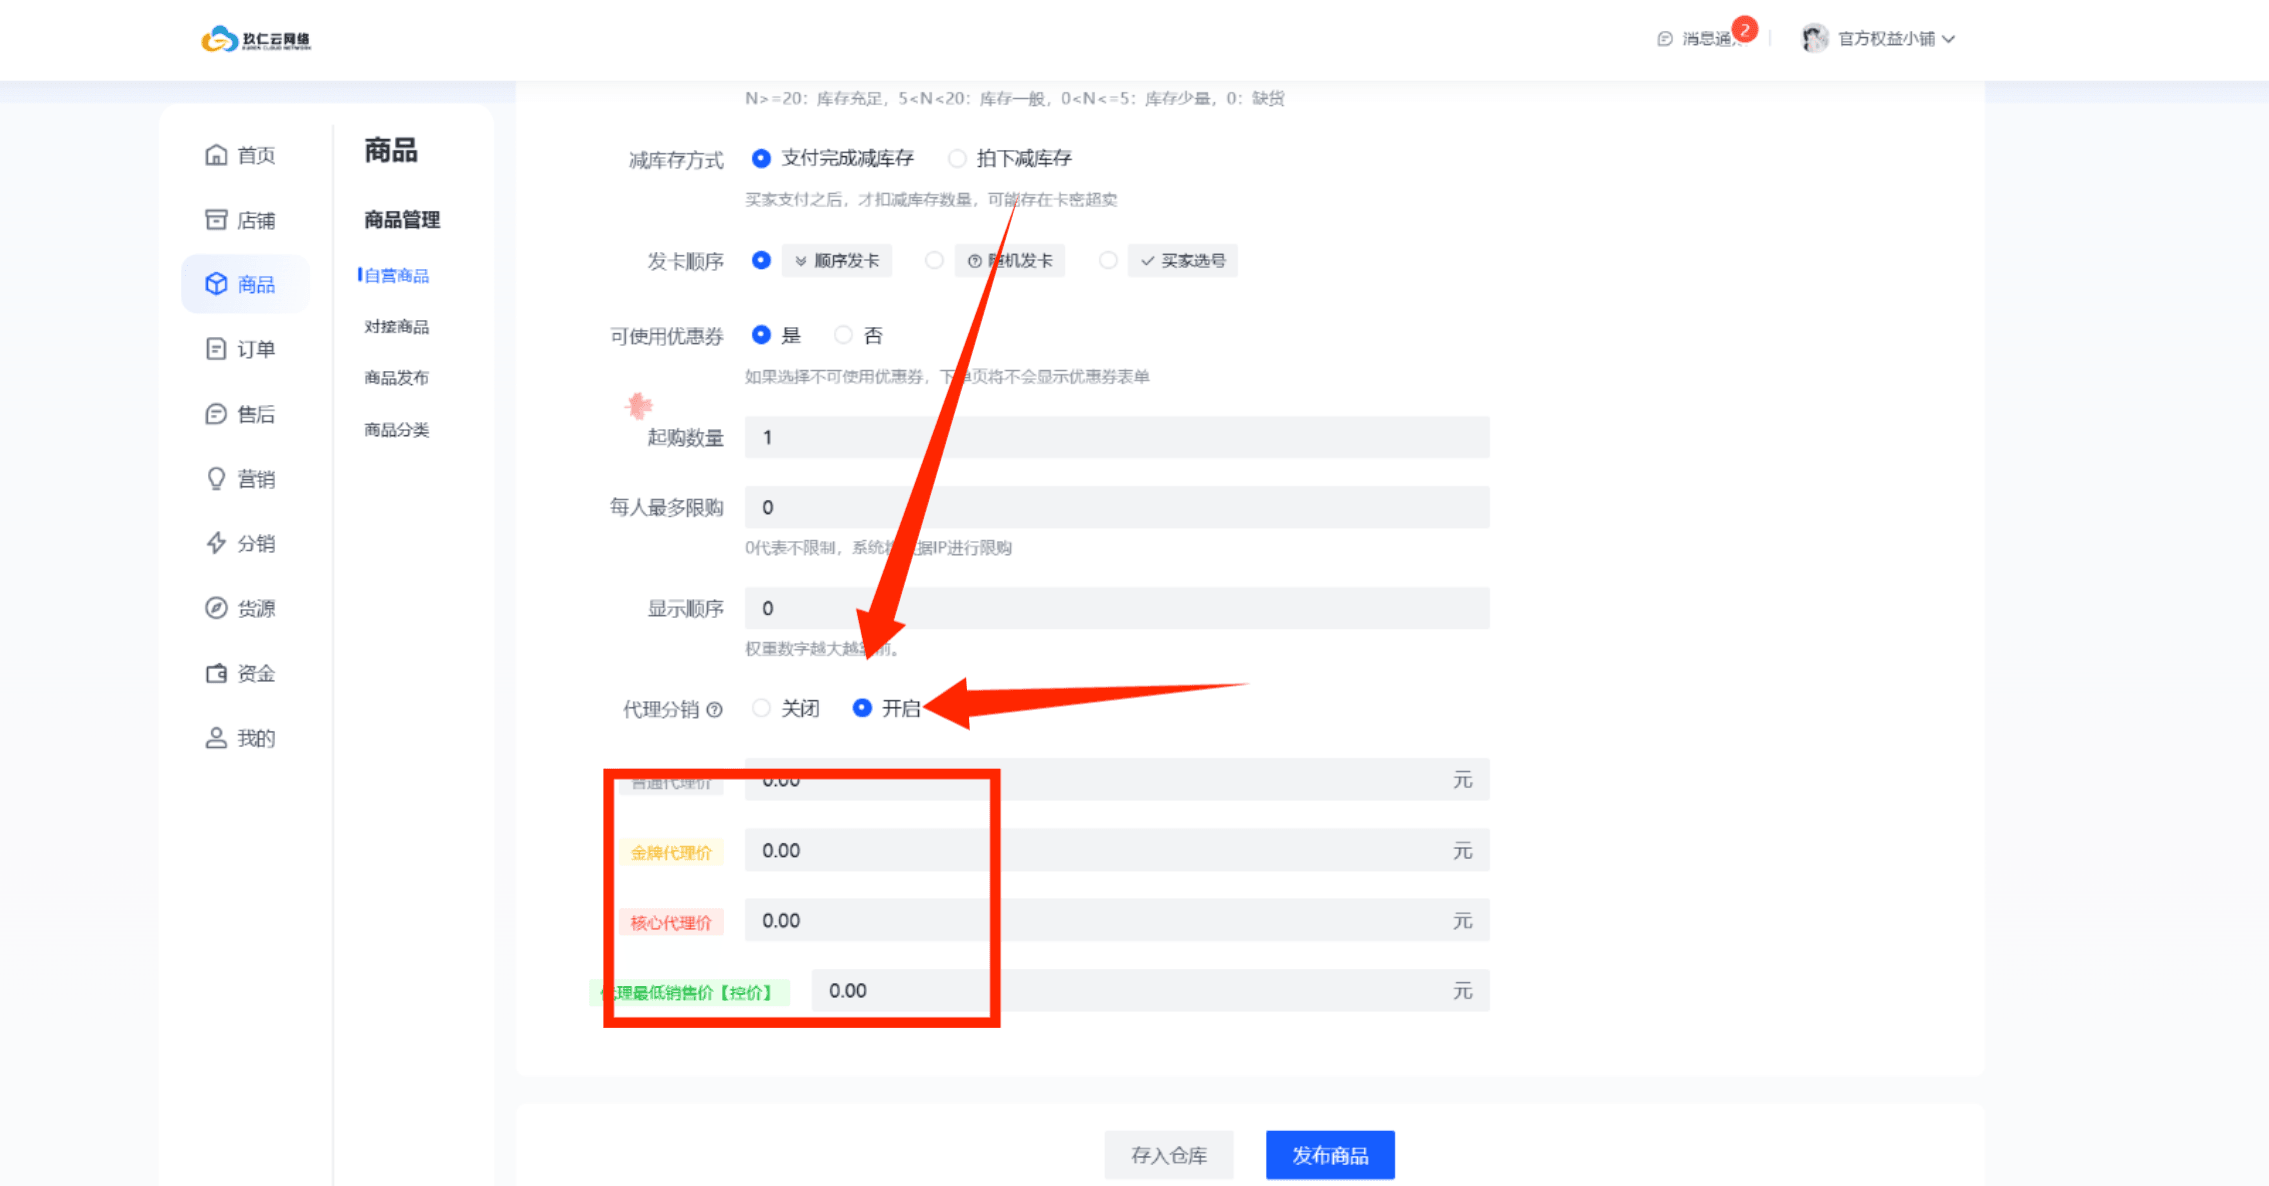Click the distribution (分销) lightning icon

tap(216, 543)
